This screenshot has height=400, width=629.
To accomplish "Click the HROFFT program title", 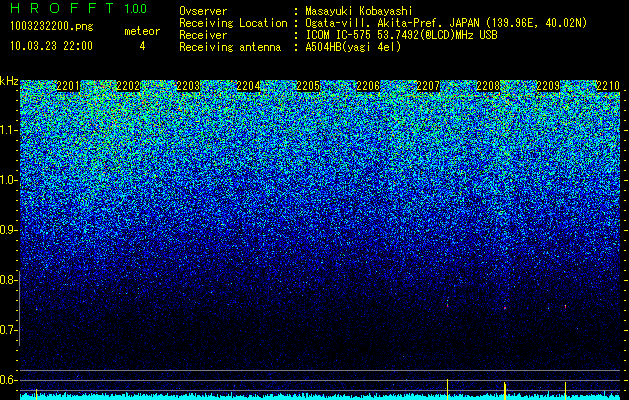I will point(62,8).
